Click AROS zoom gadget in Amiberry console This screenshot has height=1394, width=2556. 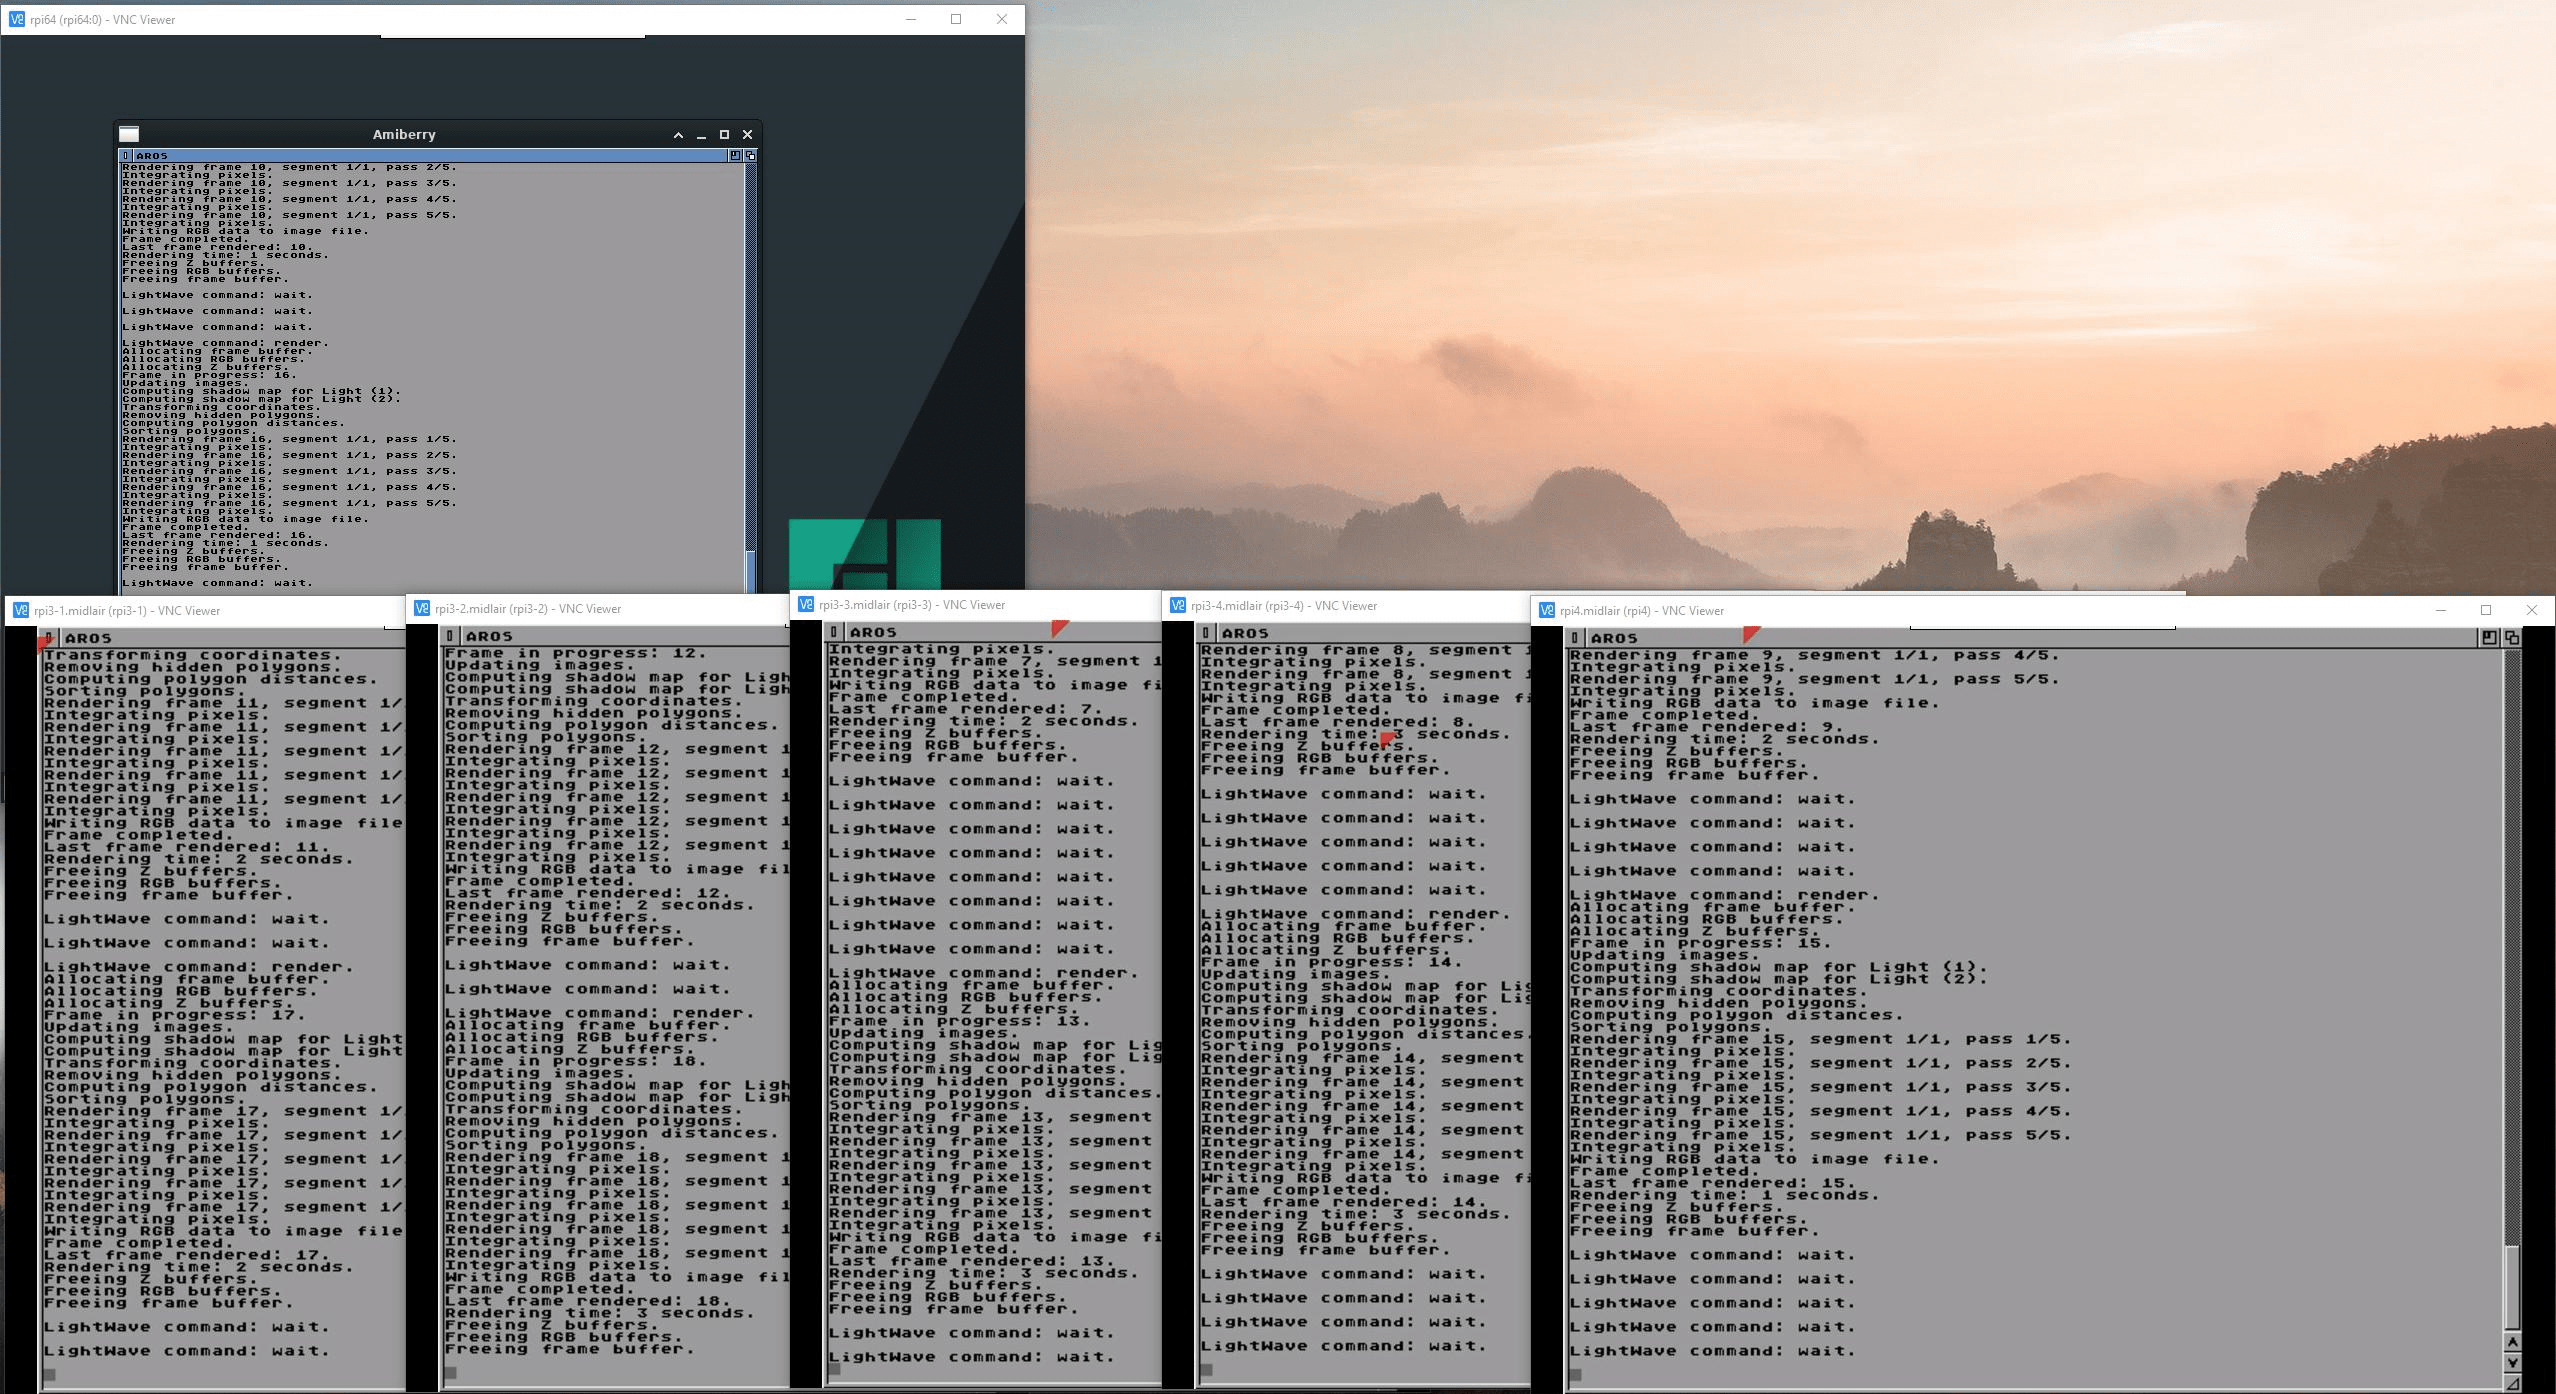pos(735,156)
